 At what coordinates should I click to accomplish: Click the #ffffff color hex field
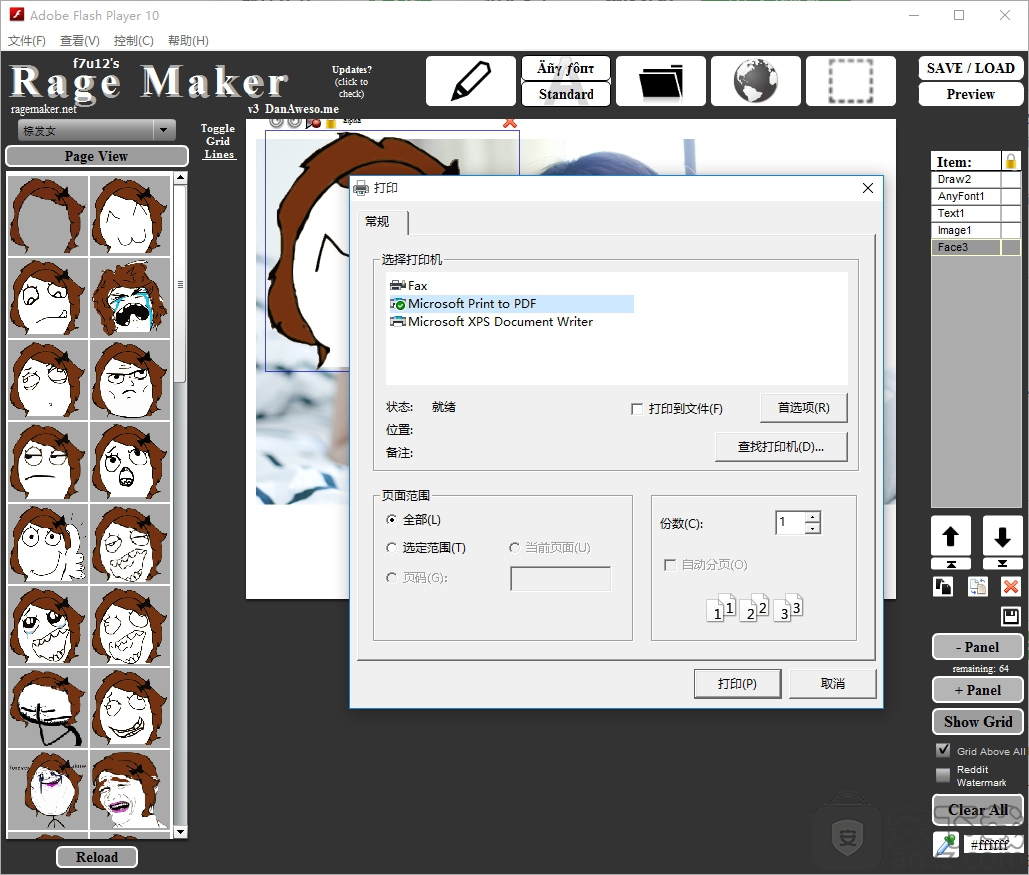[x=991, y=844]
